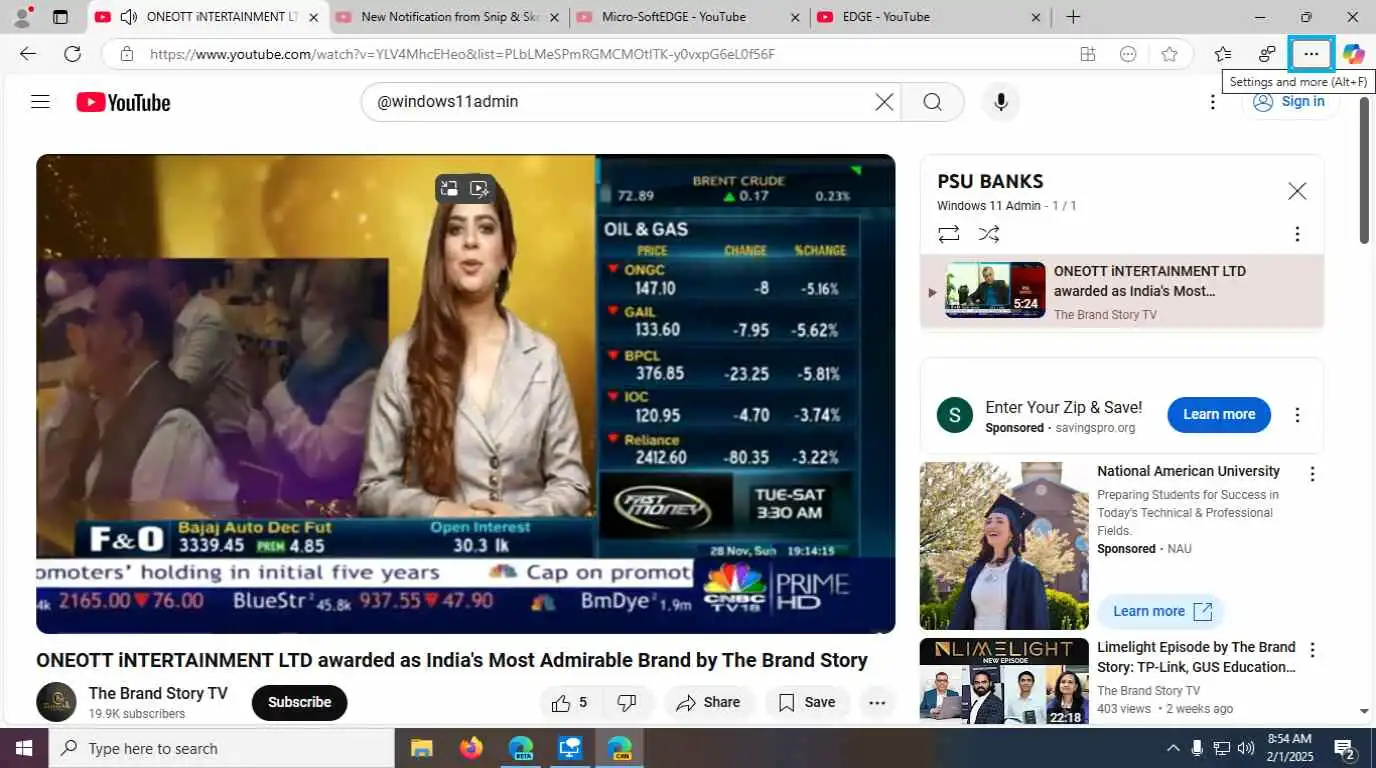The image size is (1376, 768).
Task: Close the EDGE - YouTube tab
Action: pos(1036,17)
